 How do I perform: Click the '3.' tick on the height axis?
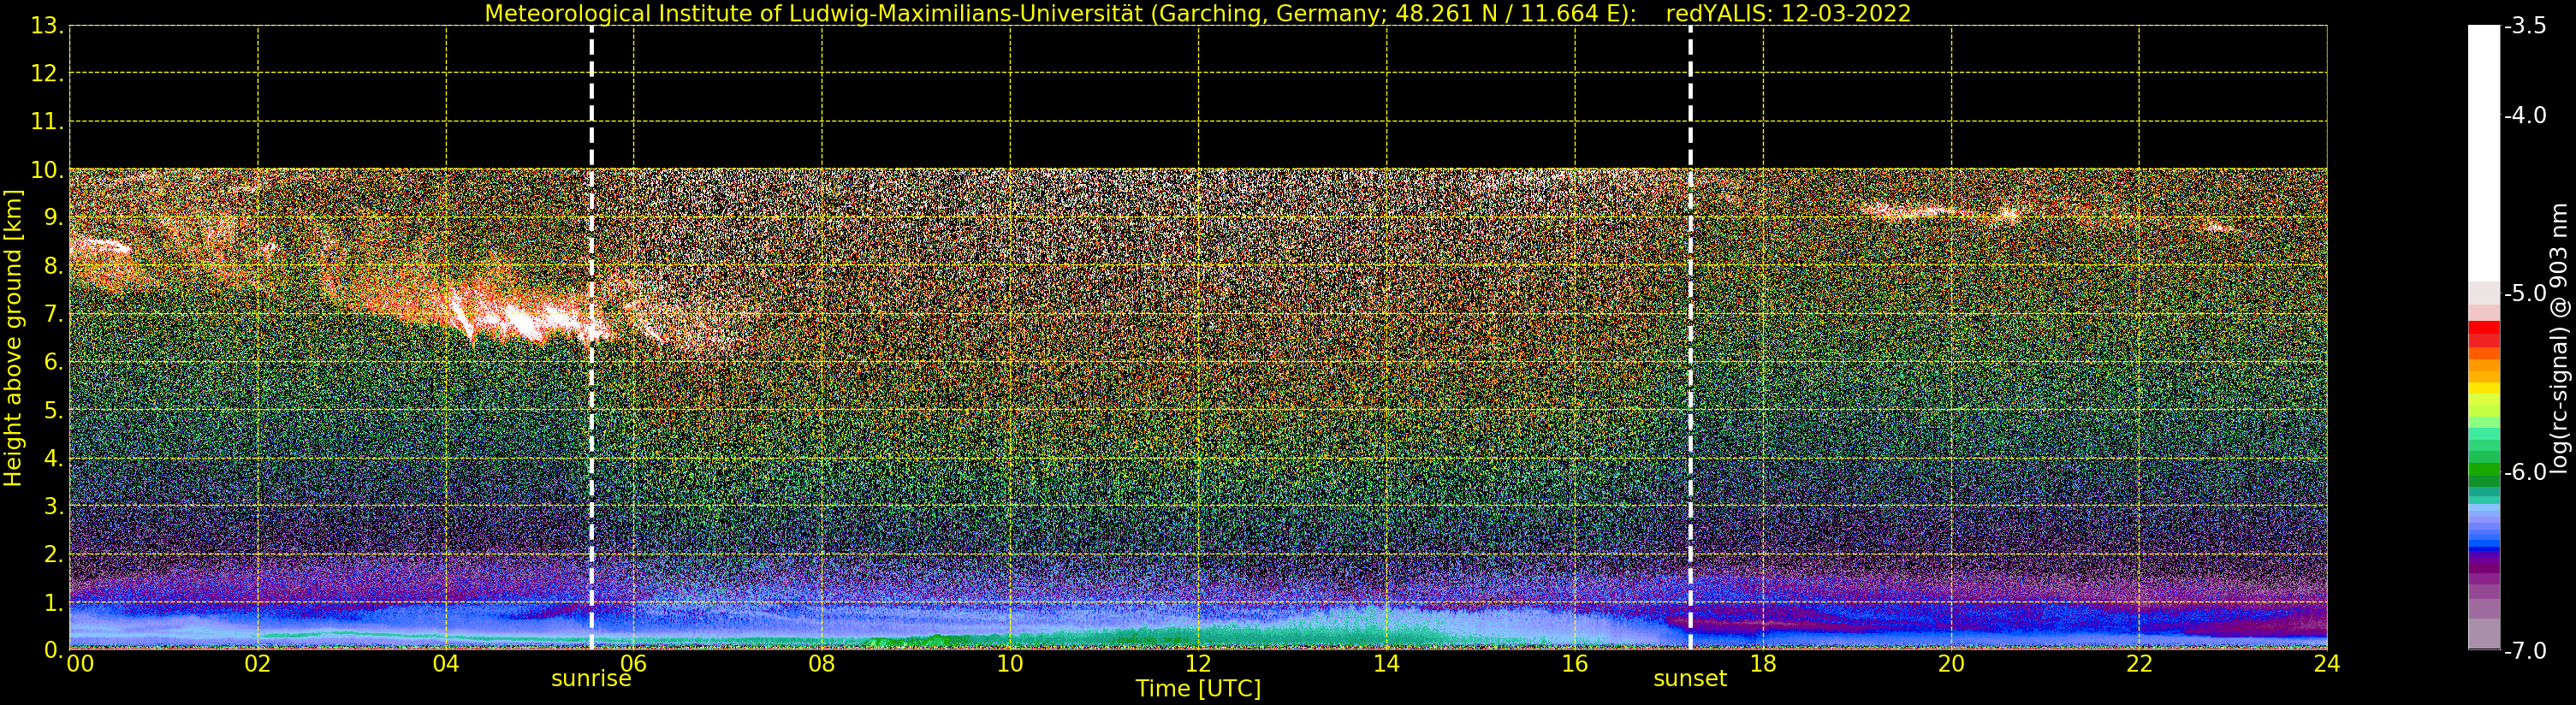point(53,506)
